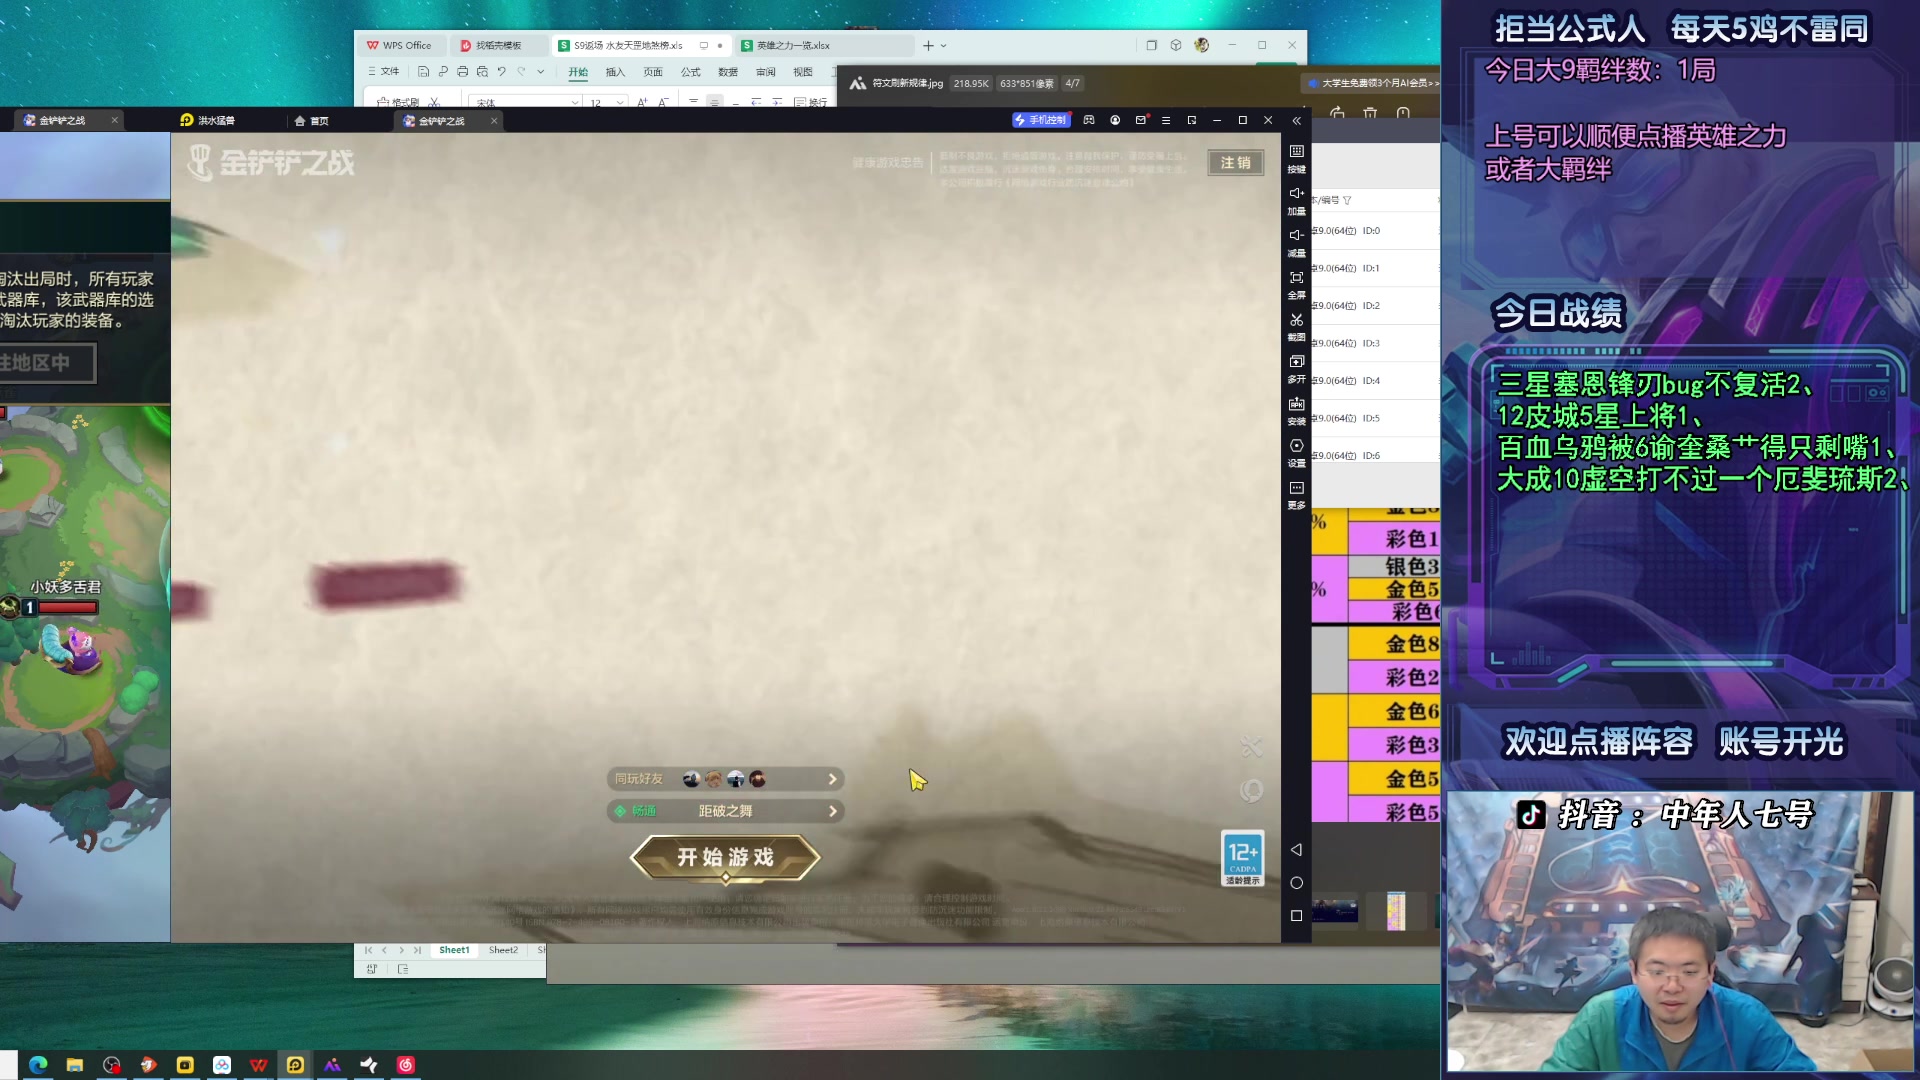The height and width of the screenshot is (1080, 1920).
Task: Click the filter icon beside 编号 column
Action: 1347,200
